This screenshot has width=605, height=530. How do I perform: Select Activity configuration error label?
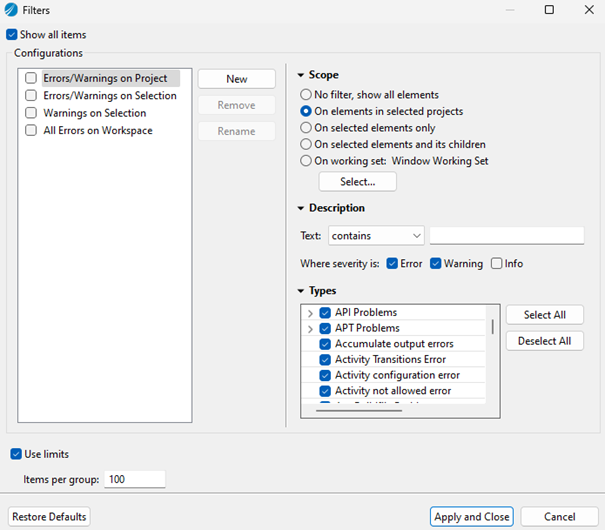[x=397, y=375]
